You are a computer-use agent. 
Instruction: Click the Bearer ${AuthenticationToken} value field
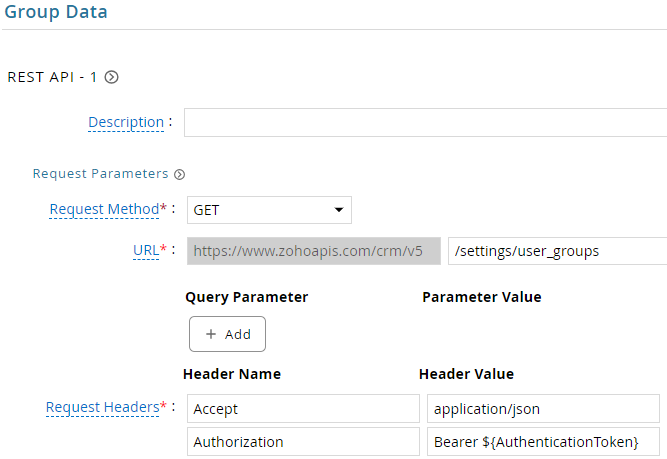pyautogui.click(x=543, y=442)
